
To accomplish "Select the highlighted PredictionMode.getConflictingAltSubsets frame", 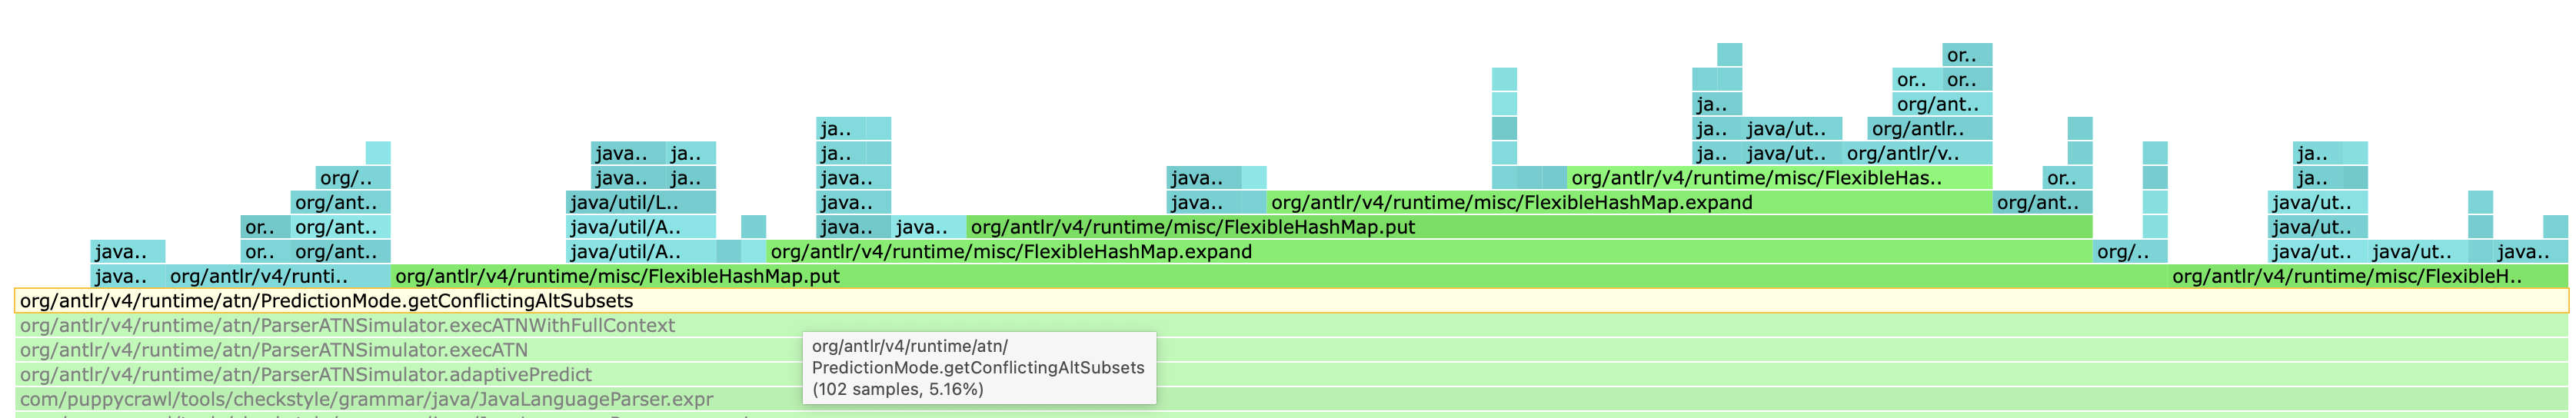I will pyautogui.click(x=1291, y=301).
